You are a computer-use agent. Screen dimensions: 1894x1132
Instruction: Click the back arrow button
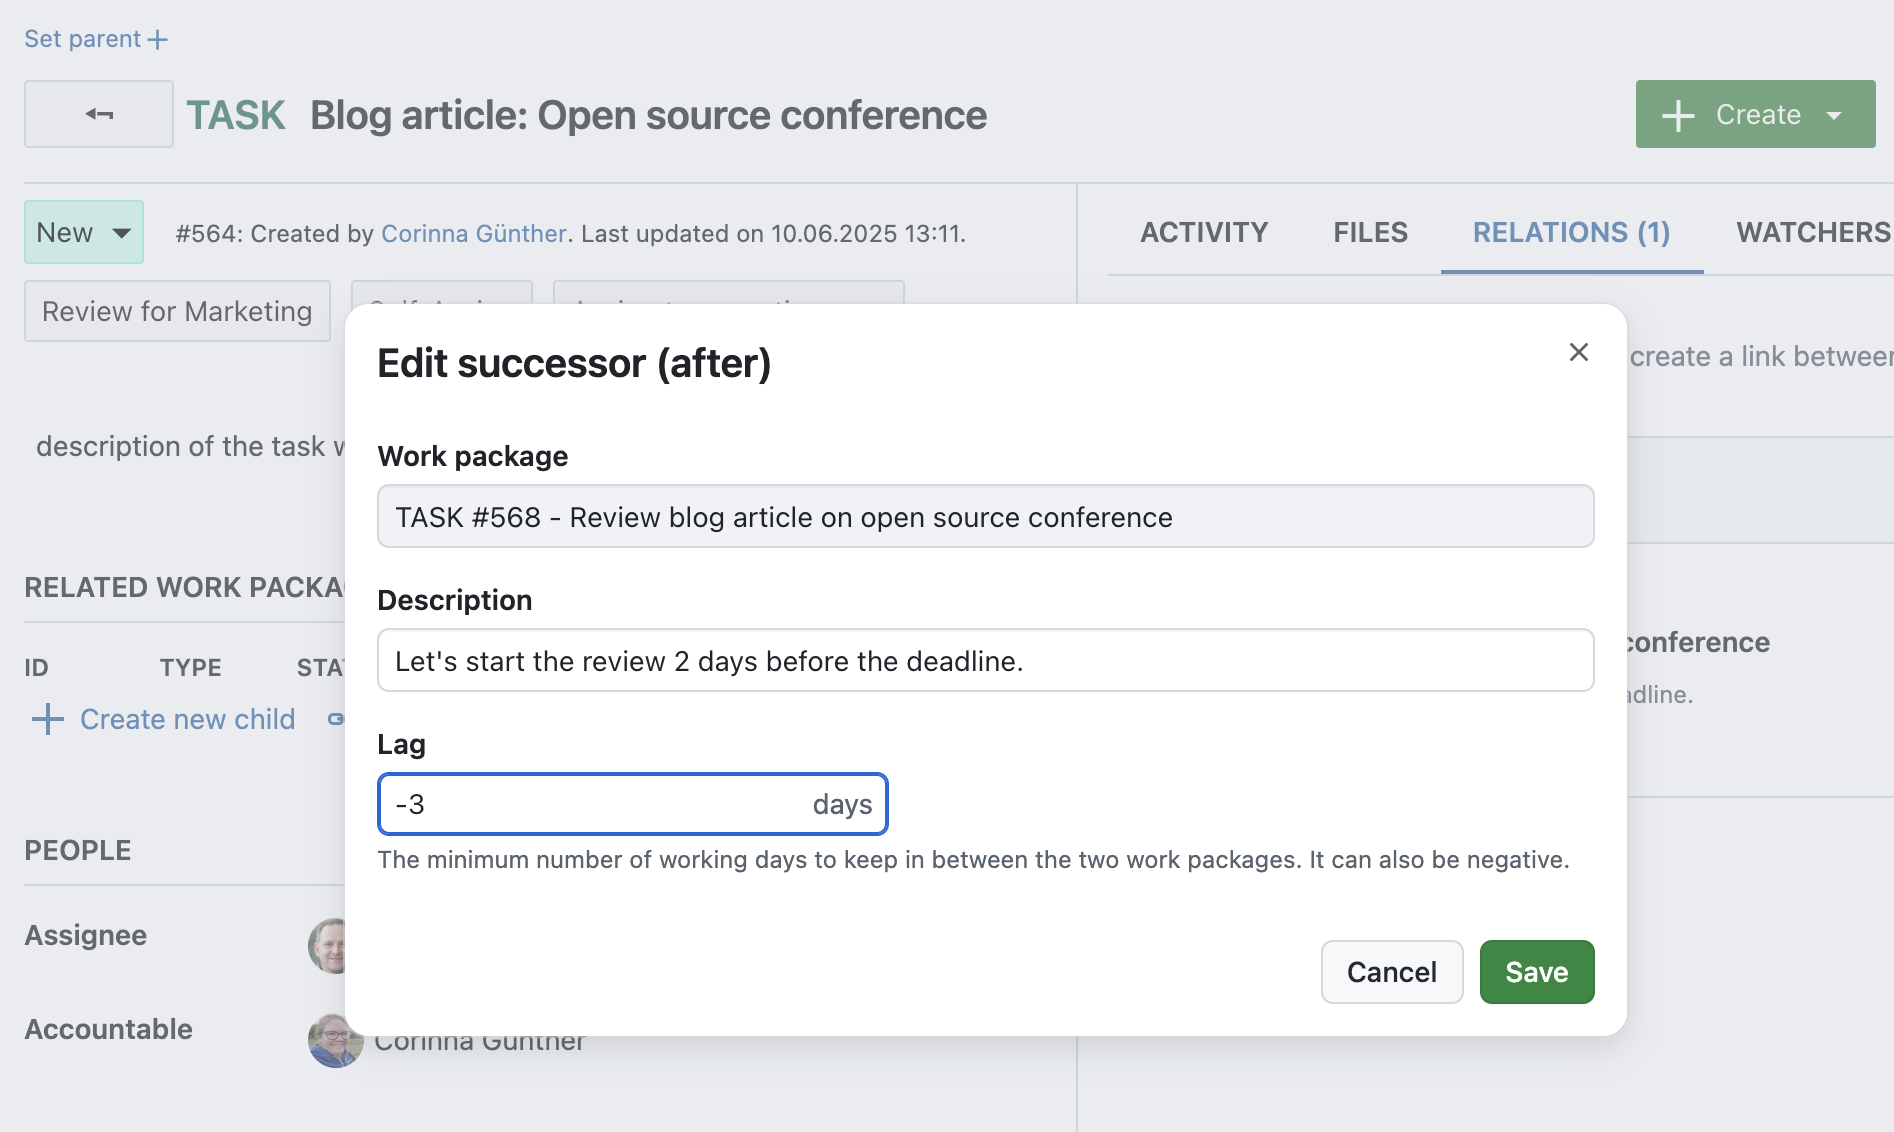[x=99, y=114]
